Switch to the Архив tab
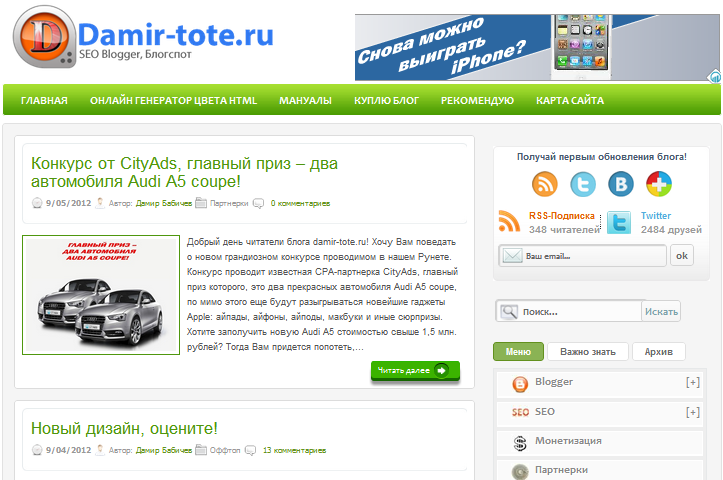This screenshot has width=723, height=480. [658, 352]
